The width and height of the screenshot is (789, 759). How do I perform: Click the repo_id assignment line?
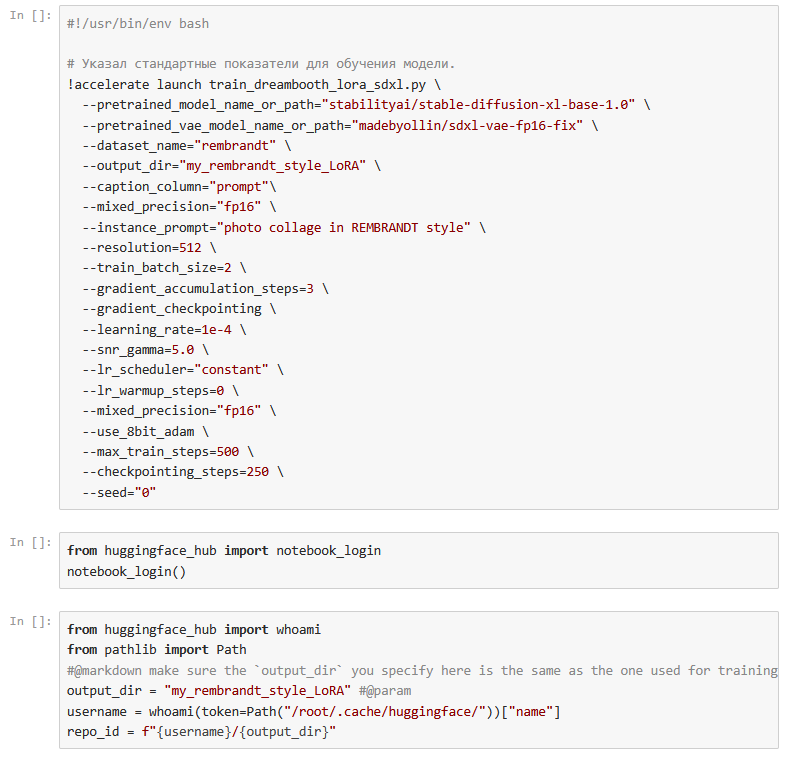201,733
